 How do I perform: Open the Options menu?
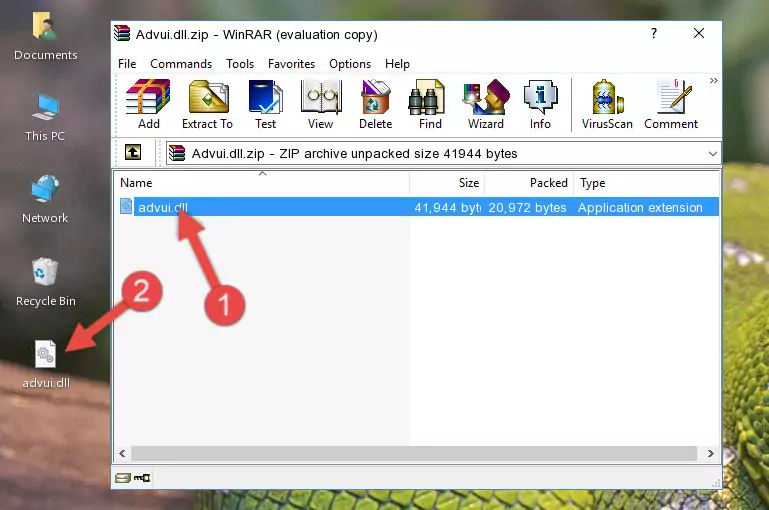pos(350,64)
